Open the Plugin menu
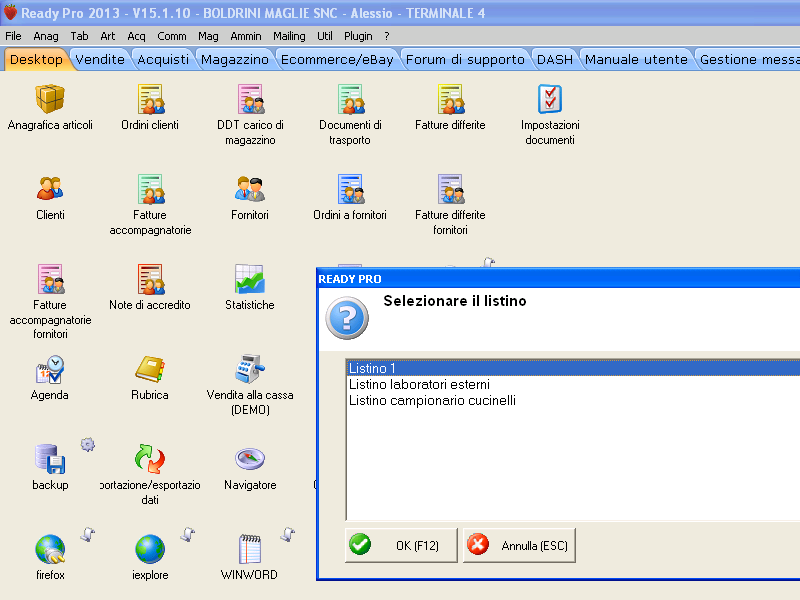Image resolution: width=800 pixels, height=600 pixels. pyautogui.click(x=358, y=36)
